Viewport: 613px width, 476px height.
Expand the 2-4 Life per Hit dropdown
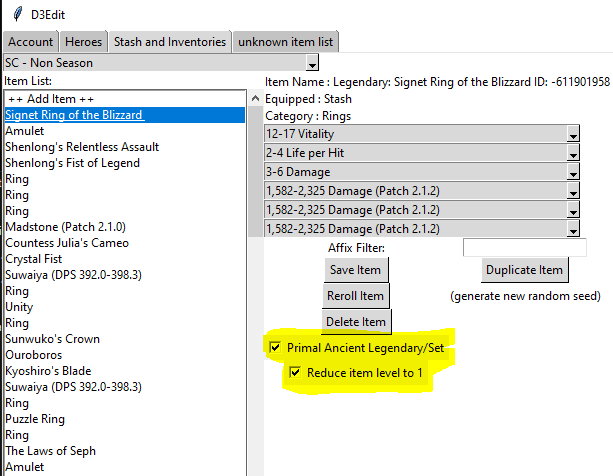(422, 153)
